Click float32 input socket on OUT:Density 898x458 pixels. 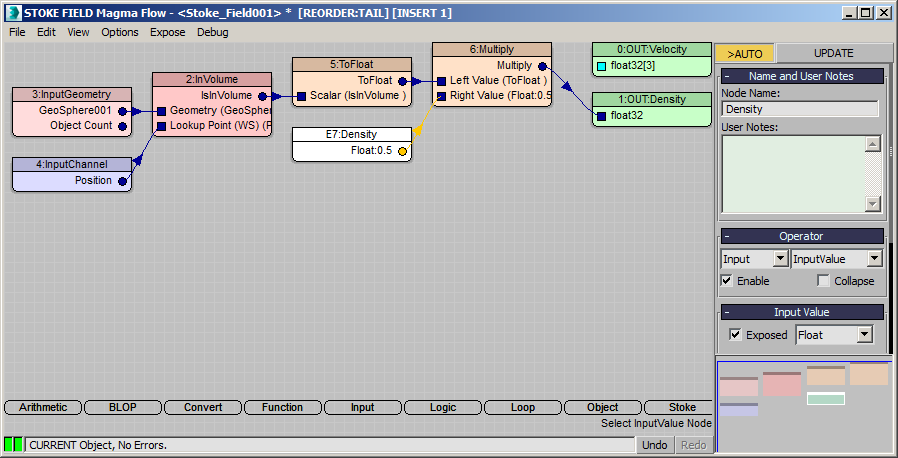click(x=601, y=116)
